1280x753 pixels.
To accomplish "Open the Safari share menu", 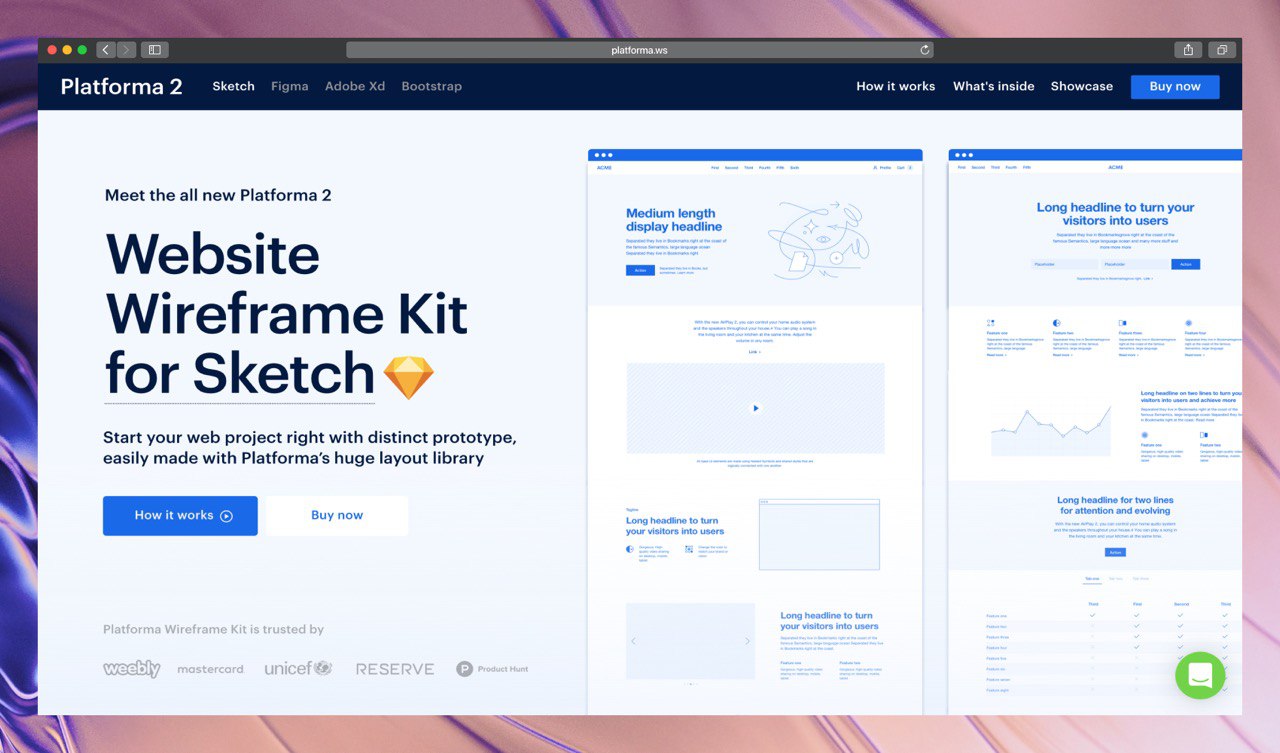I will (x=1188, y=50).
